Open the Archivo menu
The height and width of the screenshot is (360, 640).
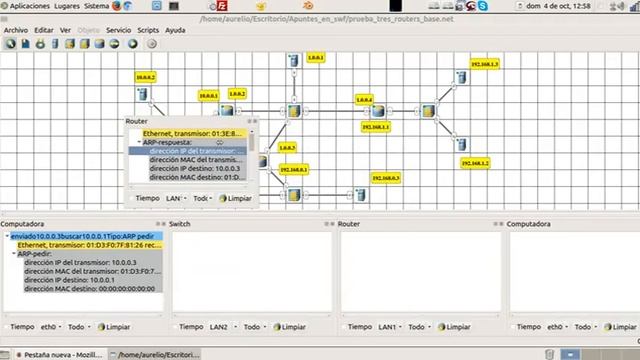click(x=16, y=30)
